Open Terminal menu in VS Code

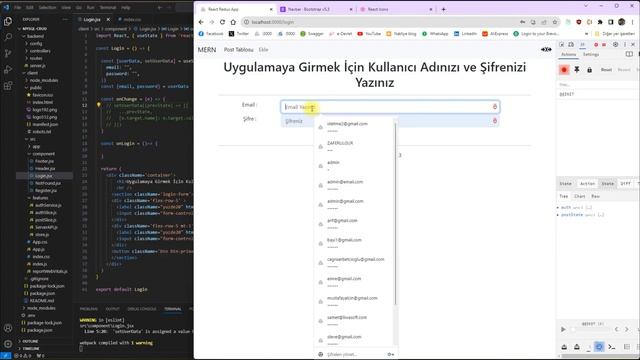coord(108,7)
